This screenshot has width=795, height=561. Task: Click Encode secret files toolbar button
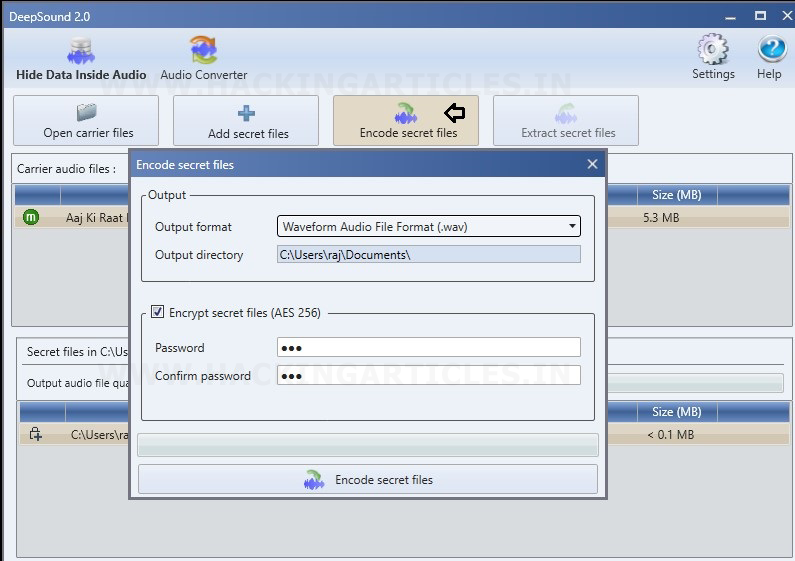[406, 121]
